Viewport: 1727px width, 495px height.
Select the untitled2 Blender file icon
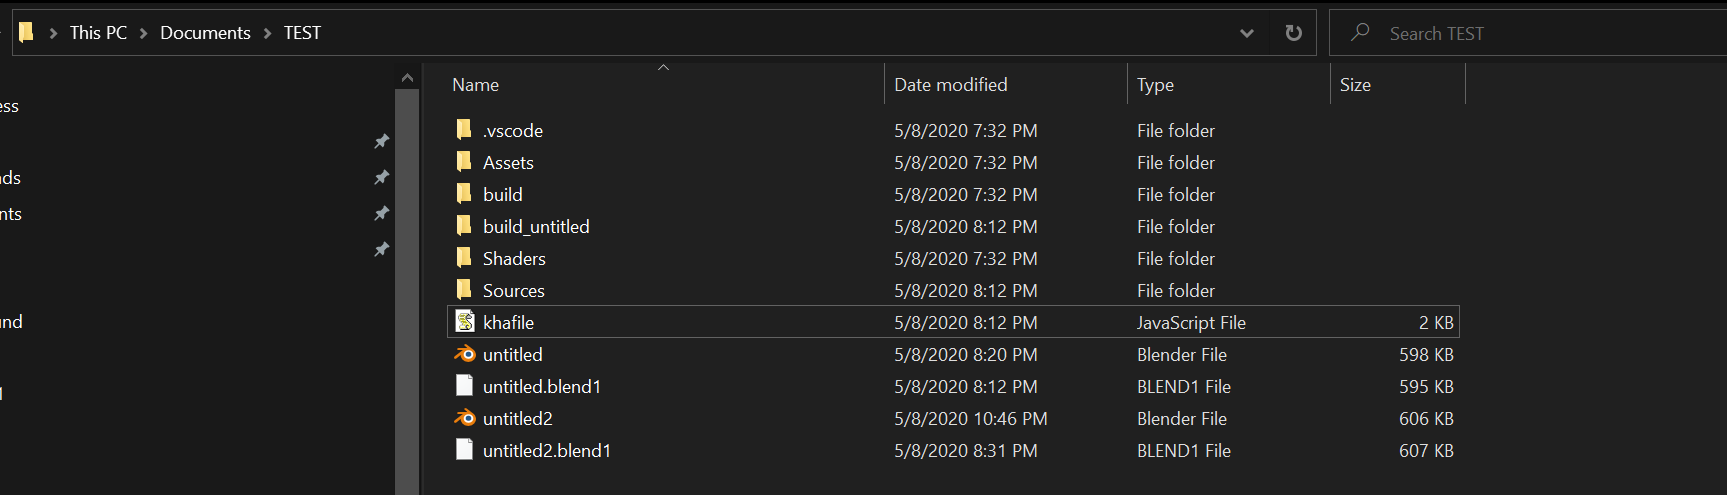point(465,418)
